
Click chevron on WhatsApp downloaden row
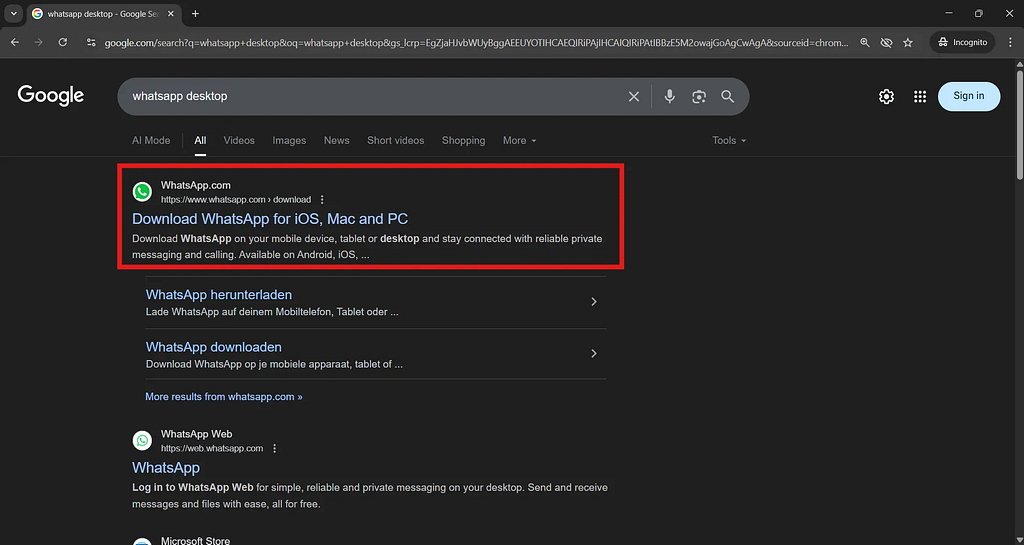[594, 353]
